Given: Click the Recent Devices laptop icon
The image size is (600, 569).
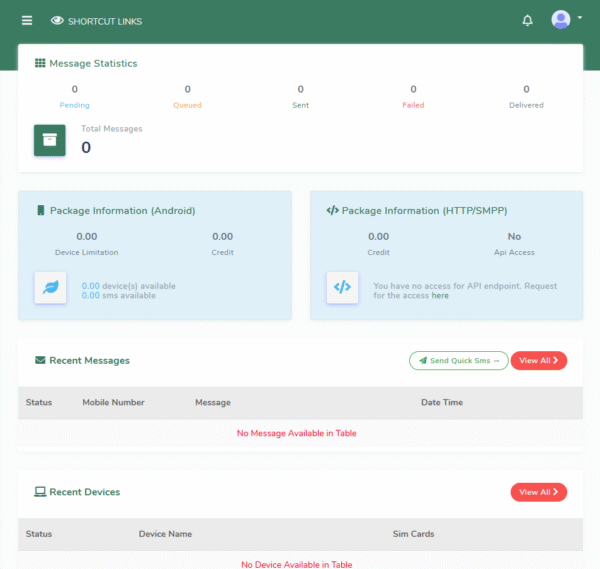Looking at the screenshot, I should pos(40,492).
